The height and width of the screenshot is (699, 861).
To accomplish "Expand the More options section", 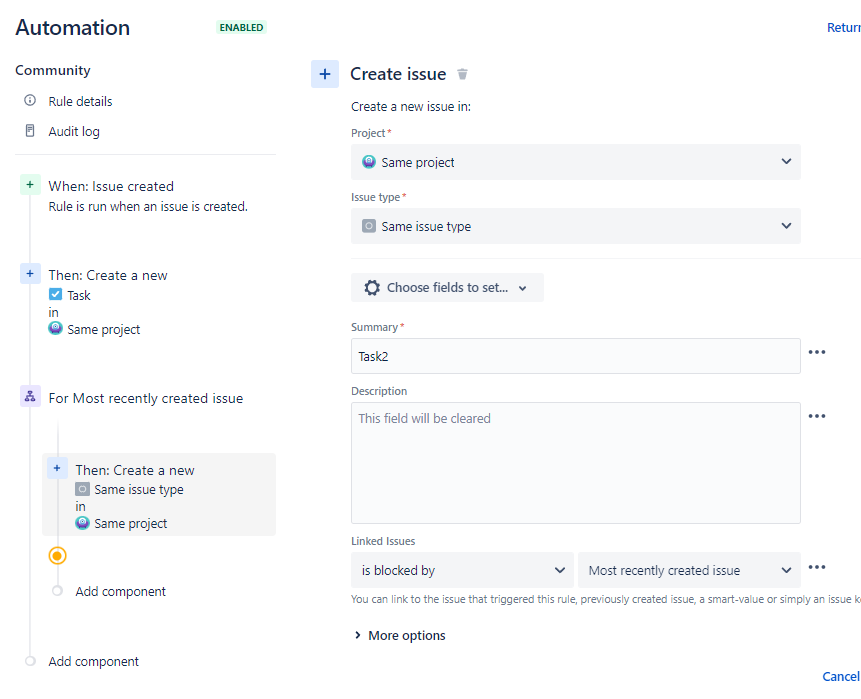I will point(400,635).
